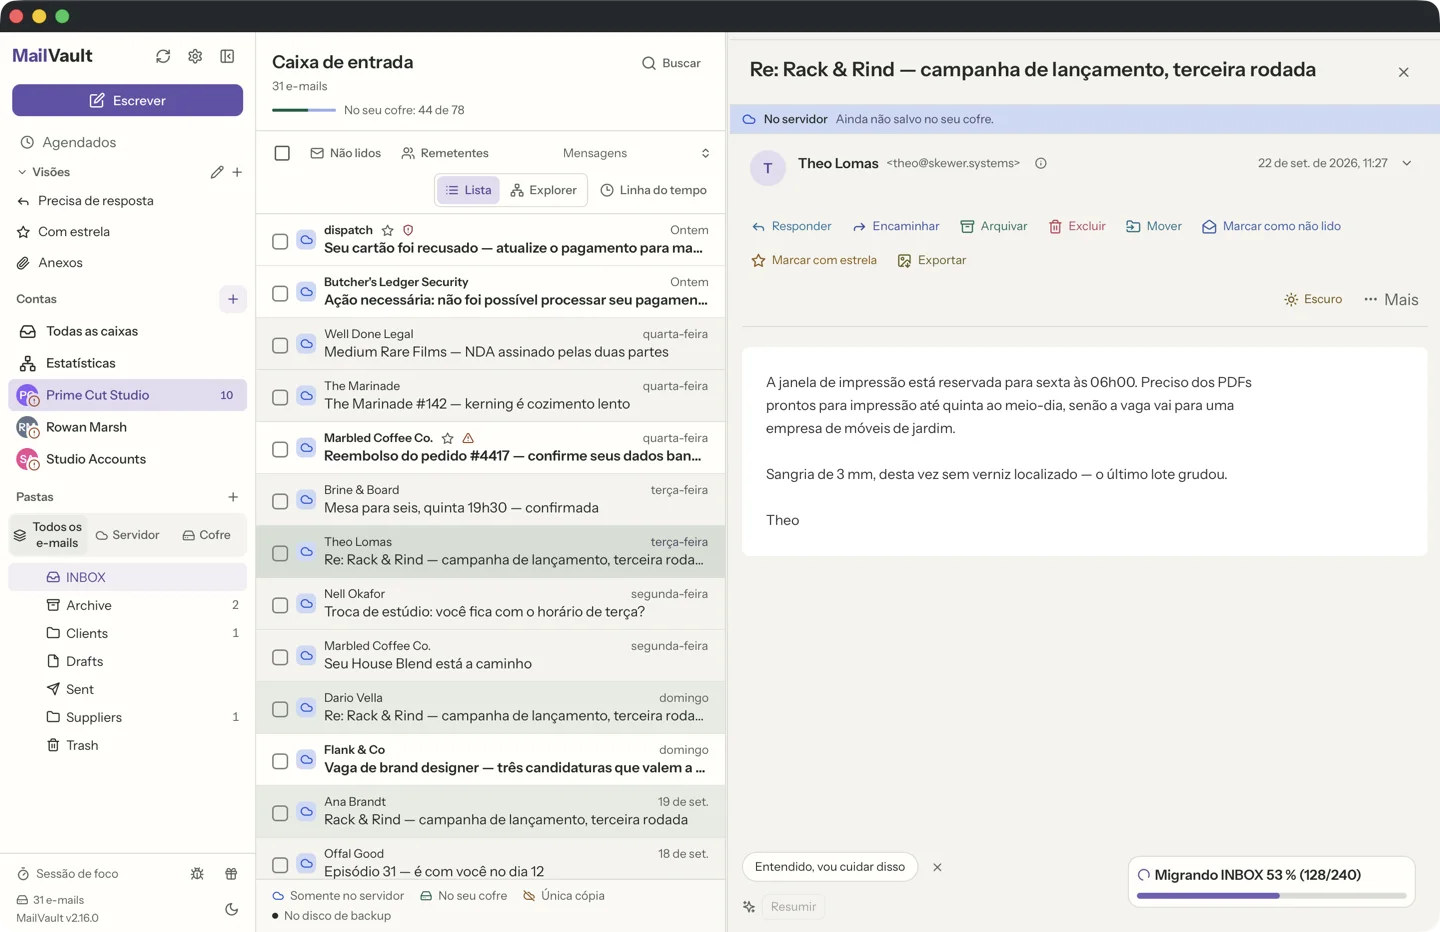Viewport: 1440px width, 932px height.
Task: Open the Mensagens sort dropdown
Action: coord(636,153)
